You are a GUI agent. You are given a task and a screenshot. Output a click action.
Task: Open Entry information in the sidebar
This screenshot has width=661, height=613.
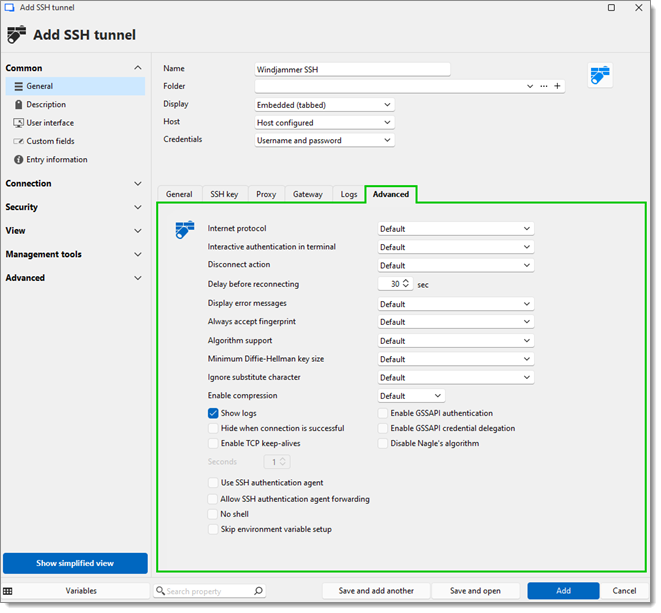point(56,160)
